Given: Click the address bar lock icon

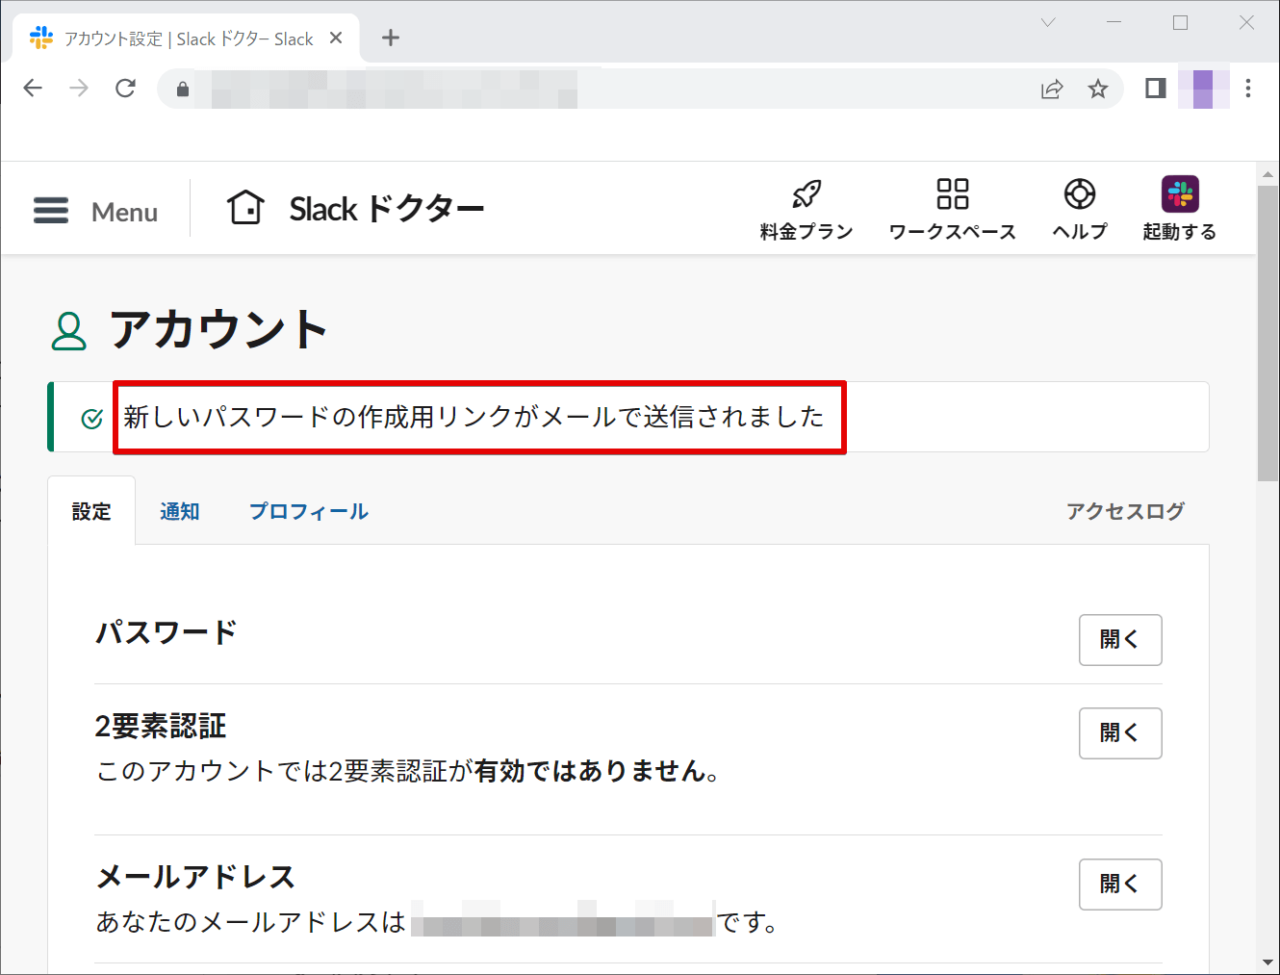Looking at the screenshot, I should [182, 89].
